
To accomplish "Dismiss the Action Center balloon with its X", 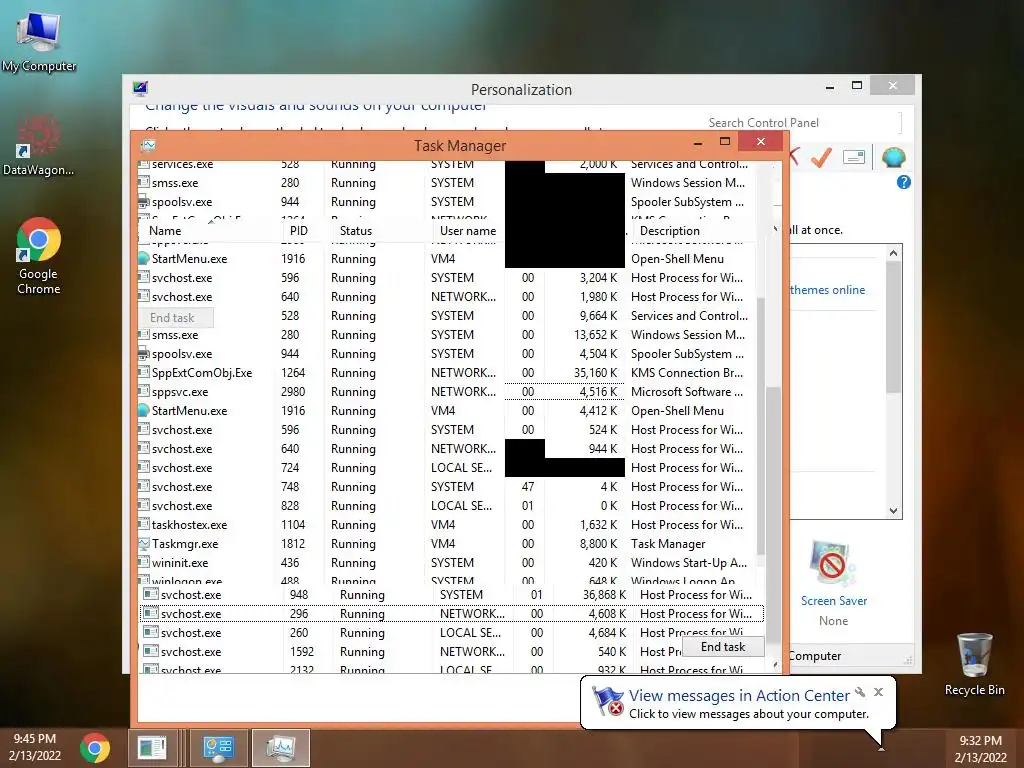I will pos(878,692).
